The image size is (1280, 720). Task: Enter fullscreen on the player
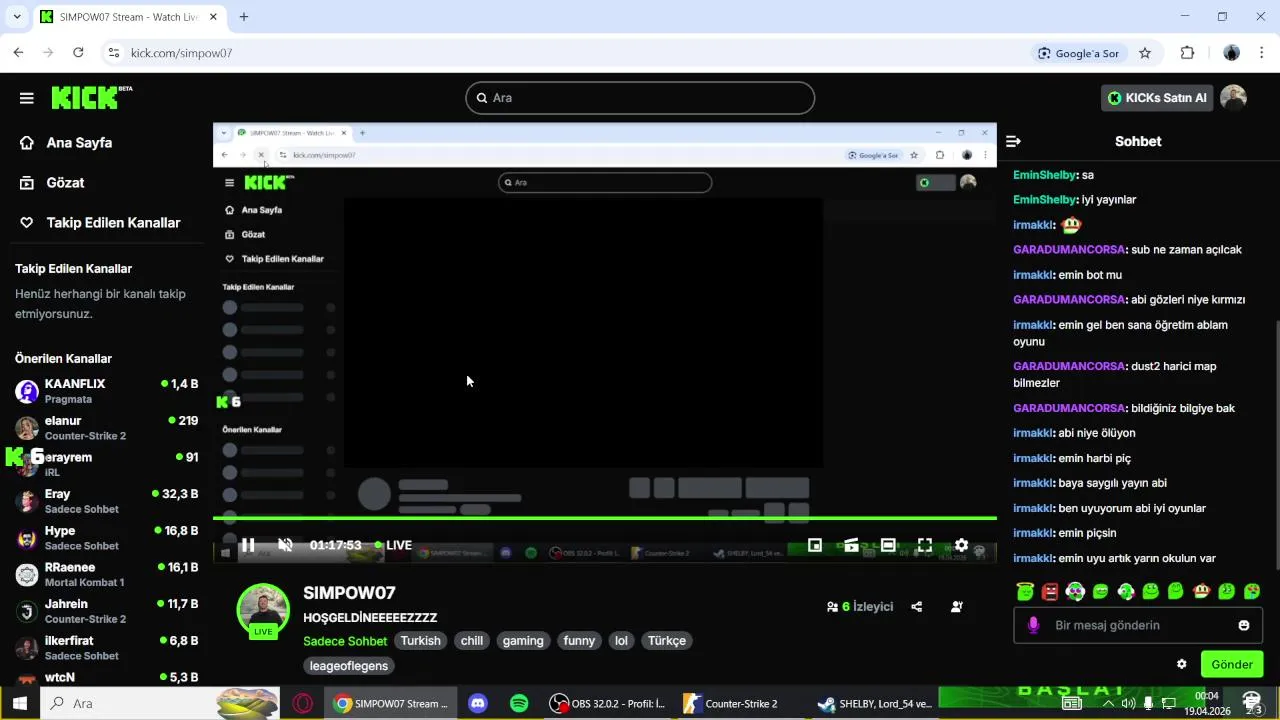[x=925, y=545]
